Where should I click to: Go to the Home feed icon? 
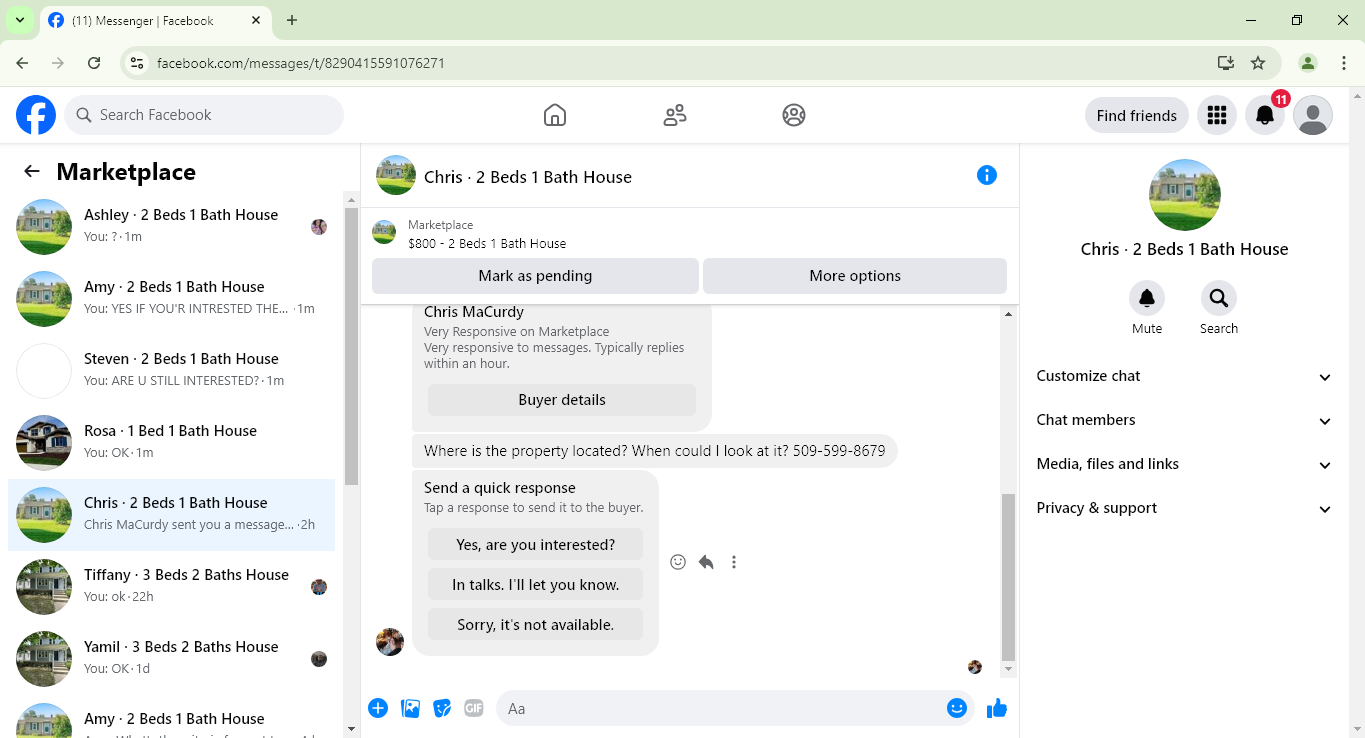click(555, 115)
